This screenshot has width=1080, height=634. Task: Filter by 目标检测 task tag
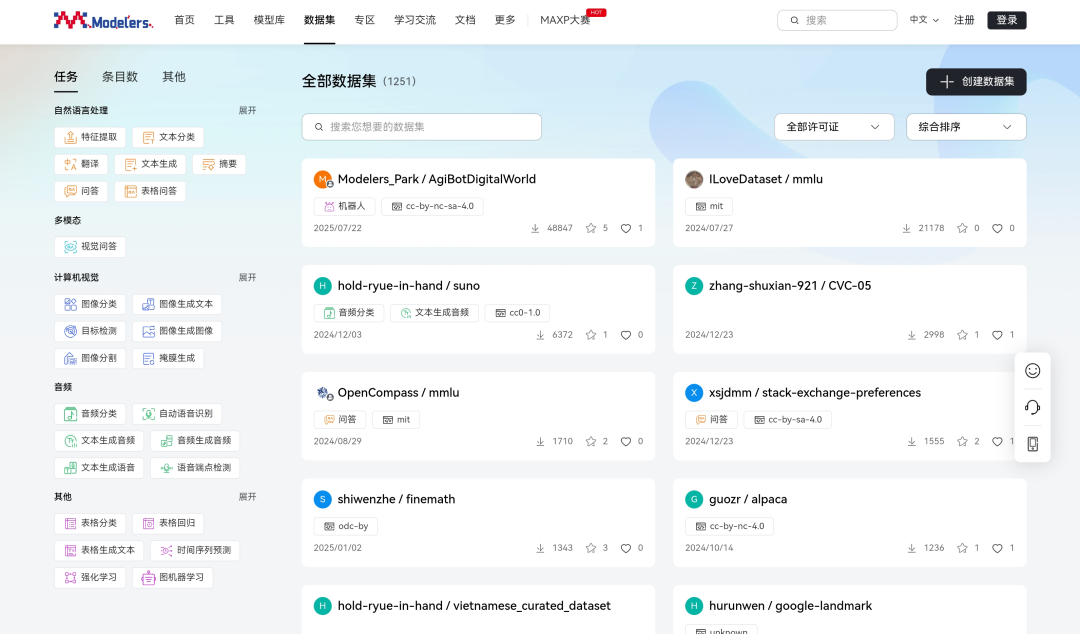click(90, 331)
